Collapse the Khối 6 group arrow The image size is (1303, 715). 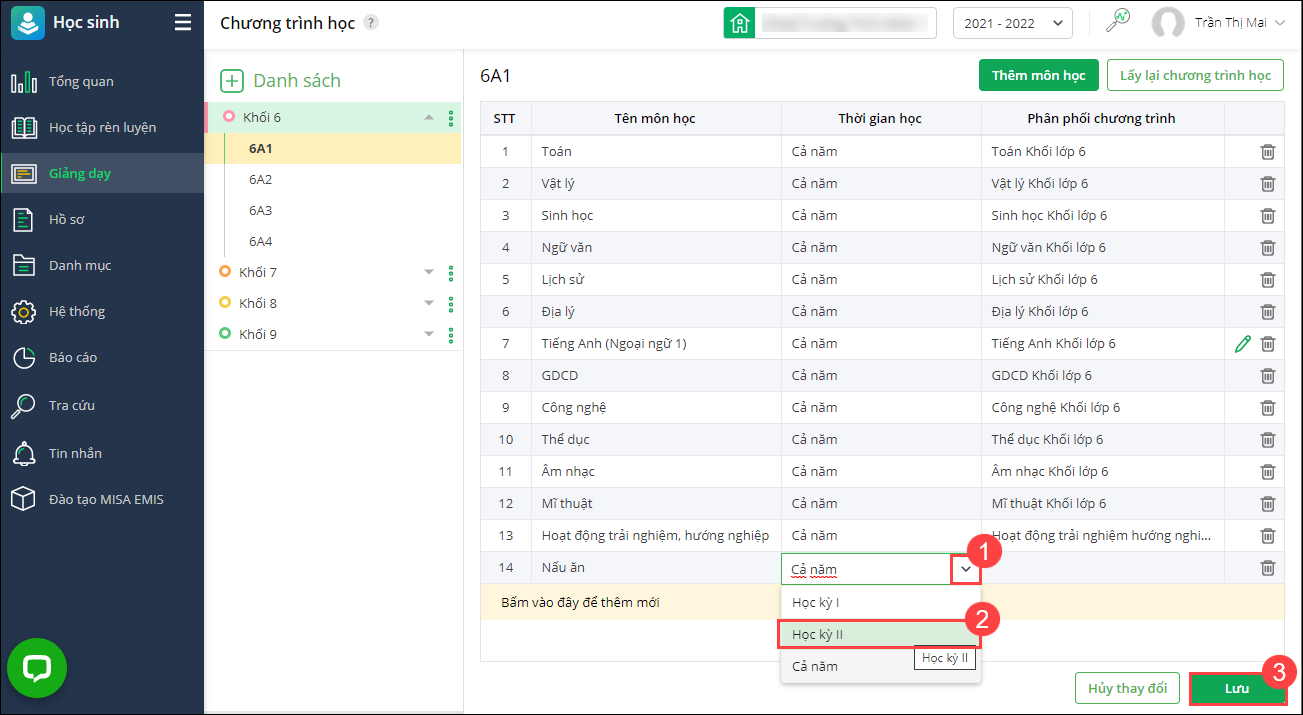[x=429, y=118]
